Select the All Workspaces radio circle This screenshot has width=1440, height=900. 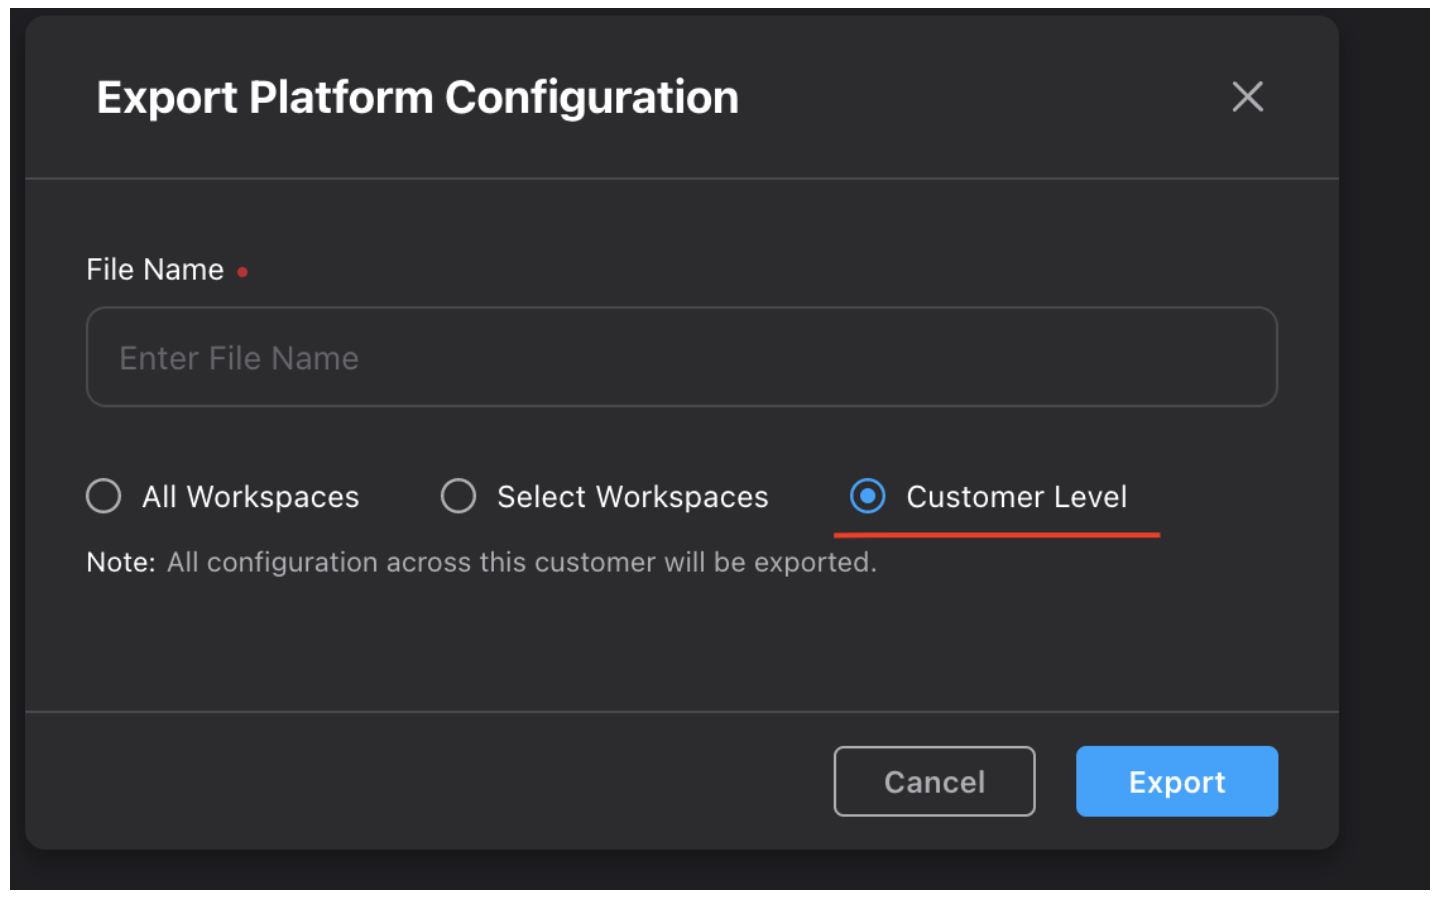[x=104, y=496]
